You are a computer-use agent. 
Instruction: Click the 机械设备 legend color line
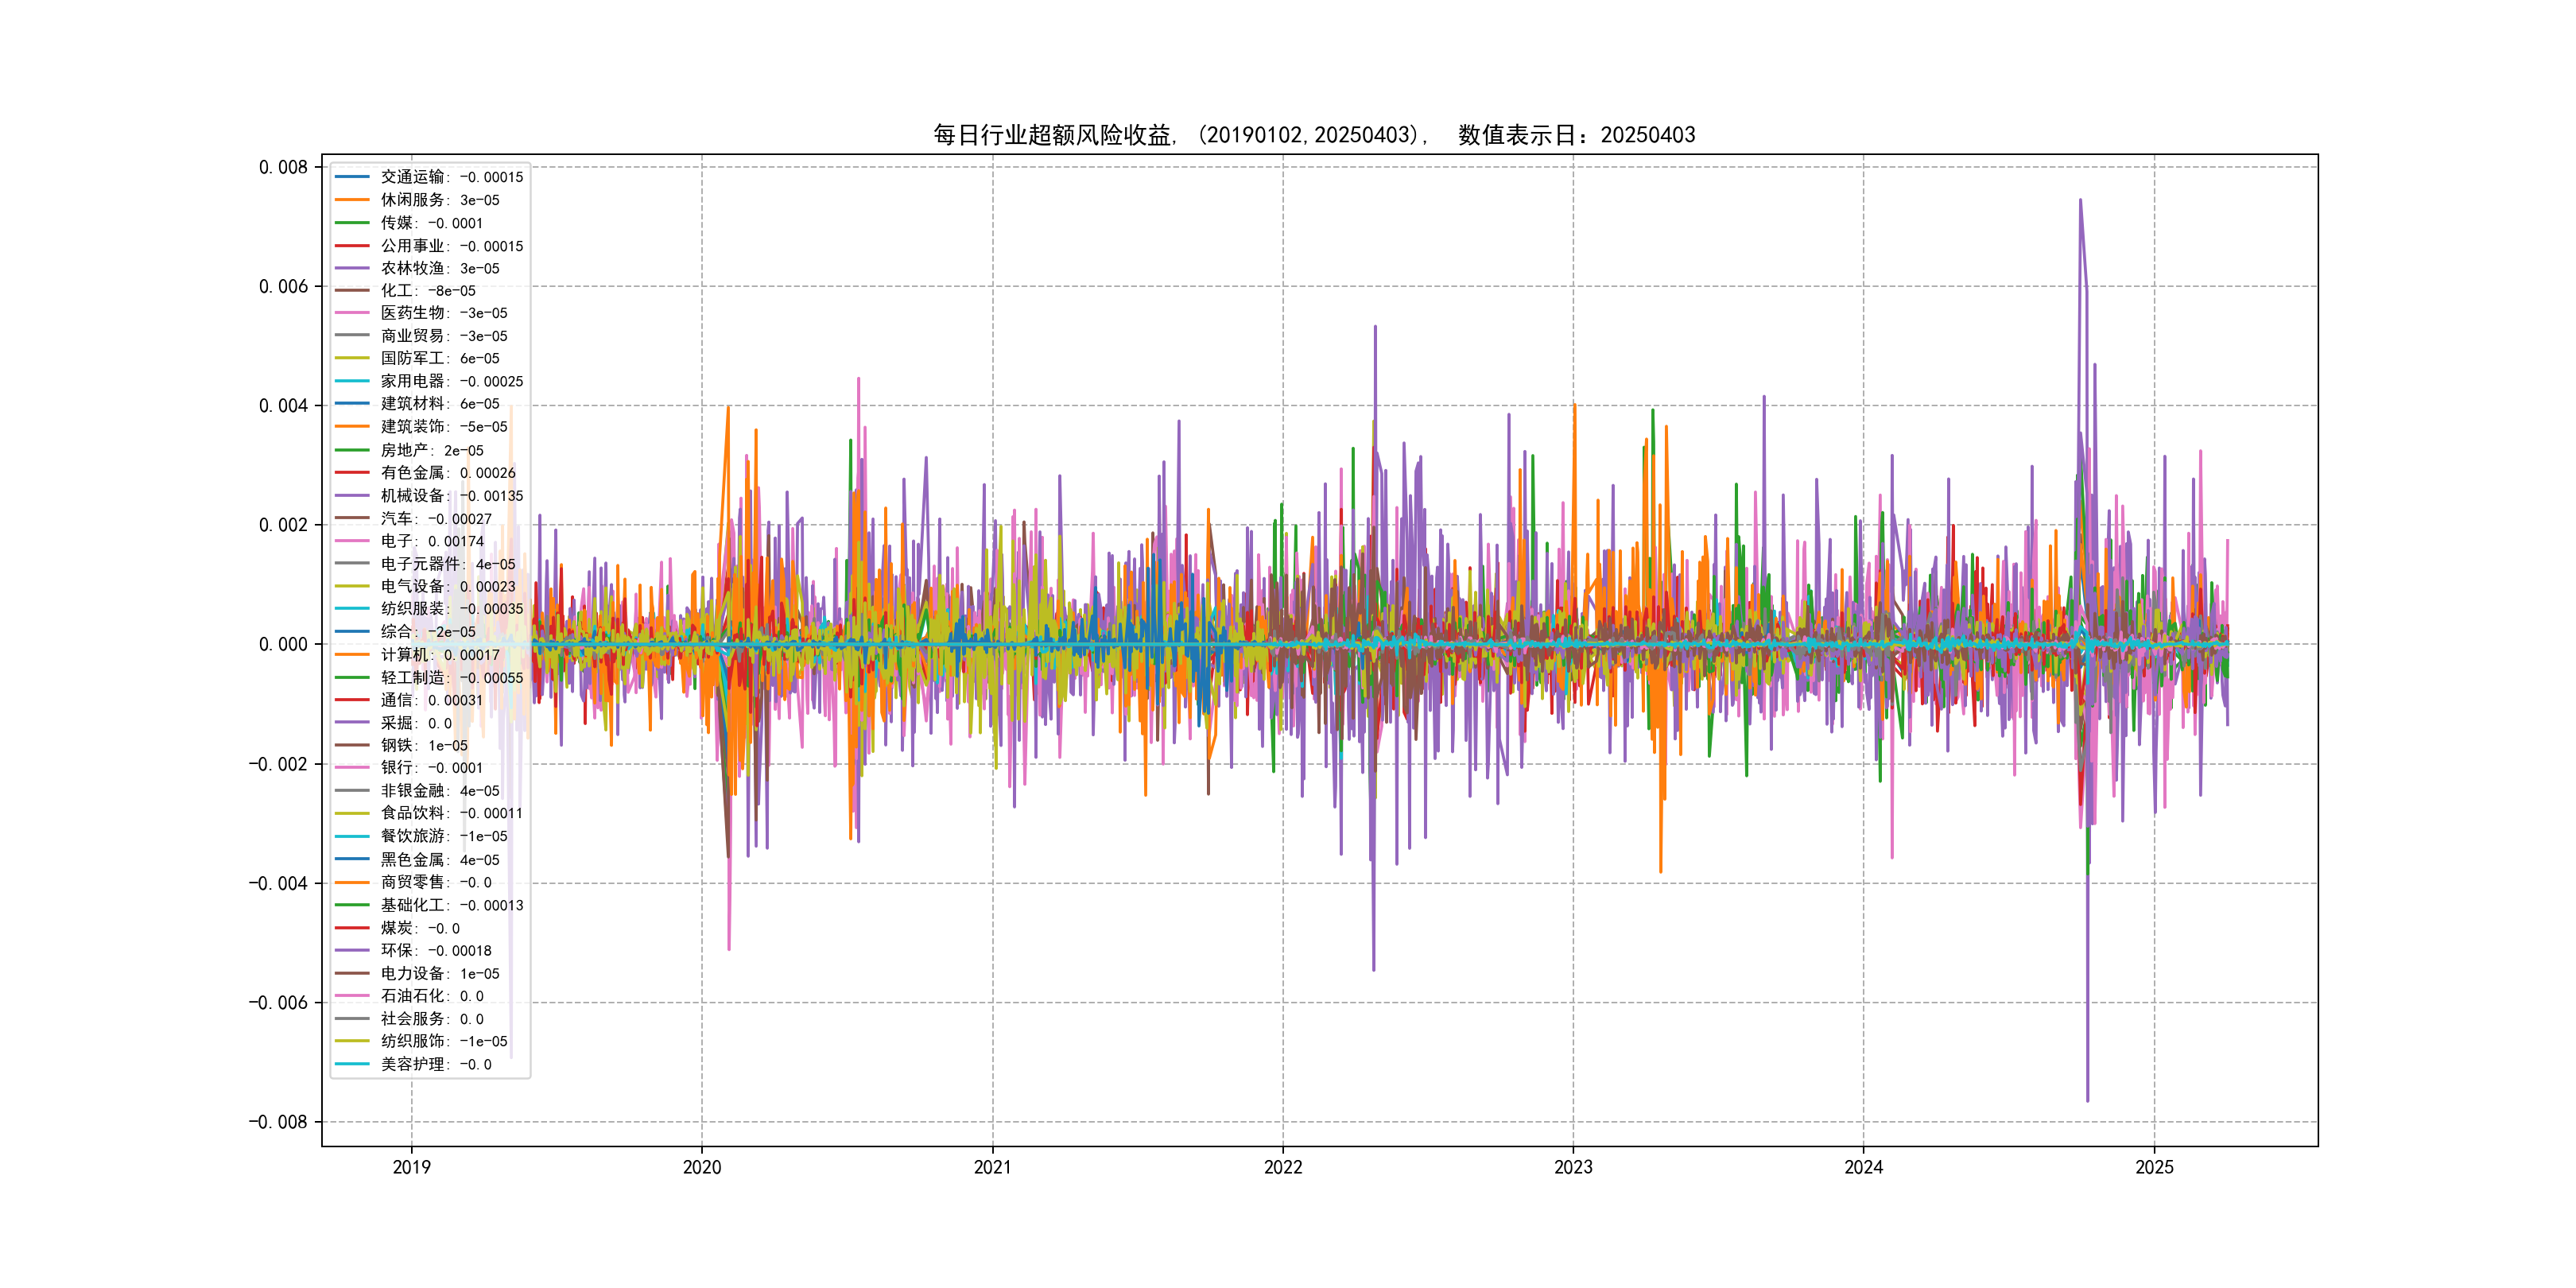(352, 495)
